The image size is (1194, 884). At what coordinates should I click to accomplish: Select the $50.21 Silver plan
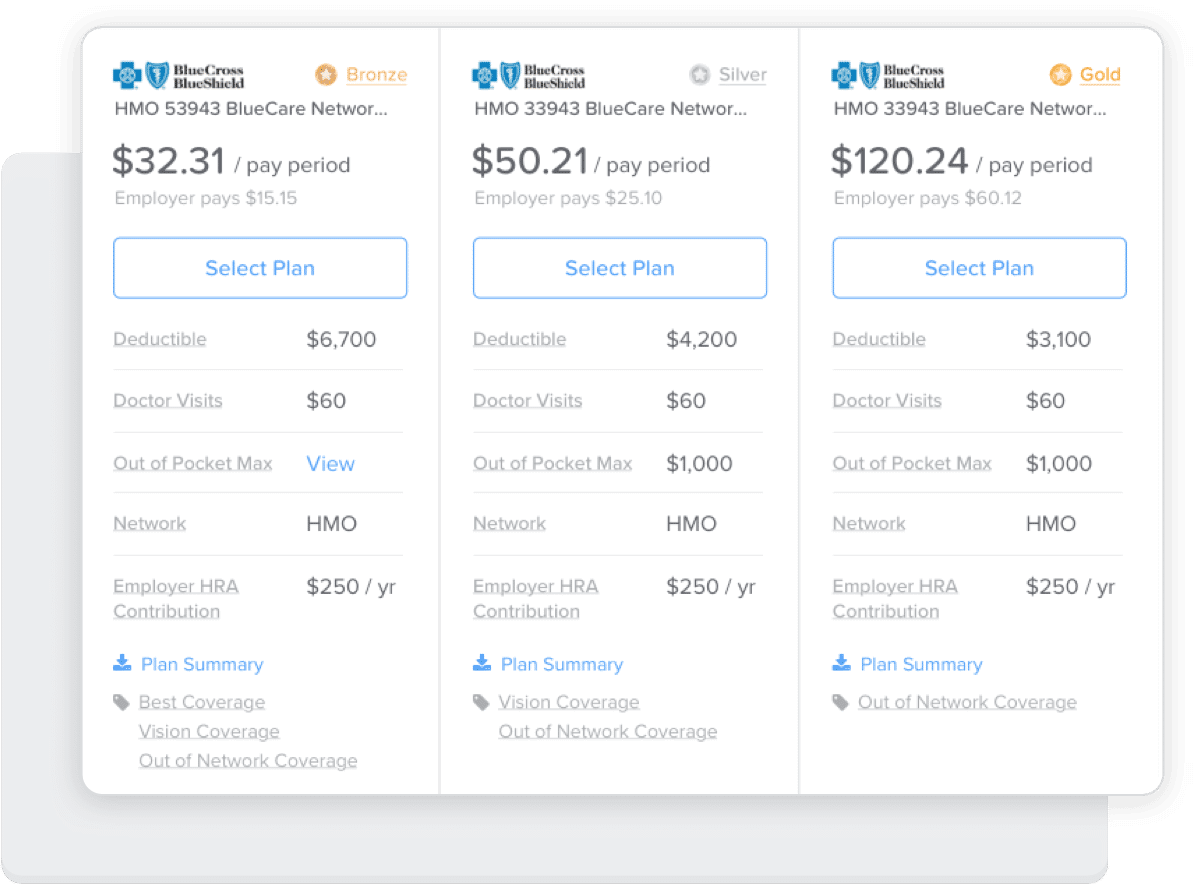620,268
